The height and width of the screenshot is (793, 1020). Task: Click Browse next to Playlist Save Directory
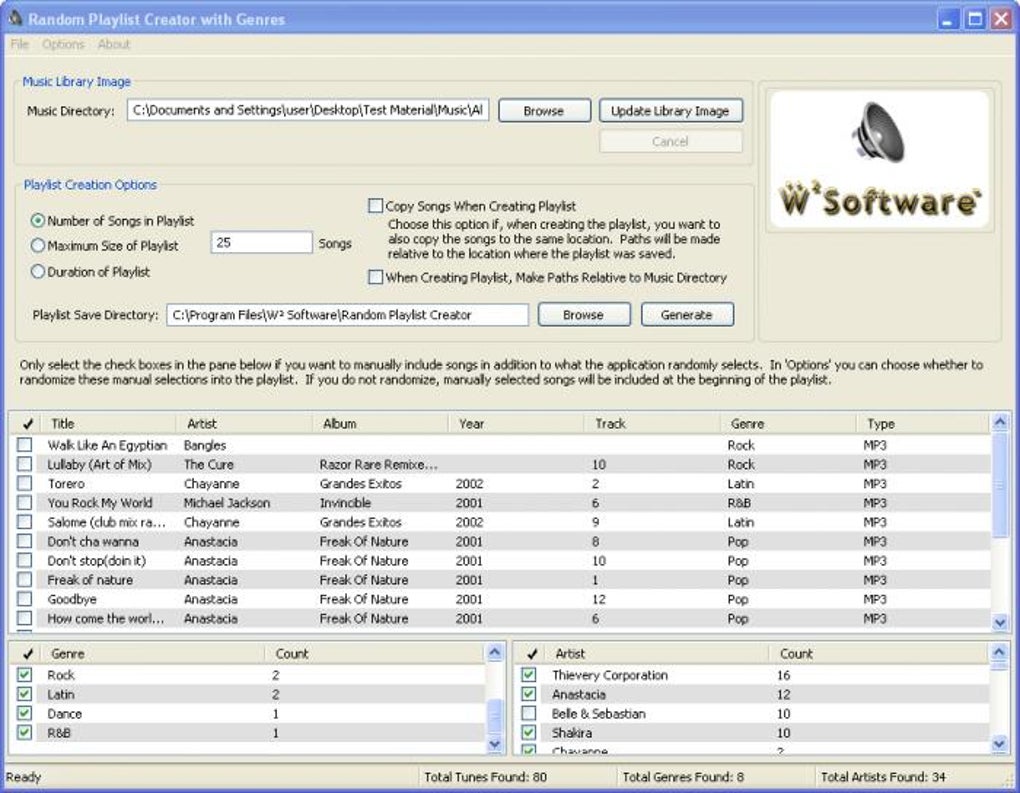coord(584,315)
